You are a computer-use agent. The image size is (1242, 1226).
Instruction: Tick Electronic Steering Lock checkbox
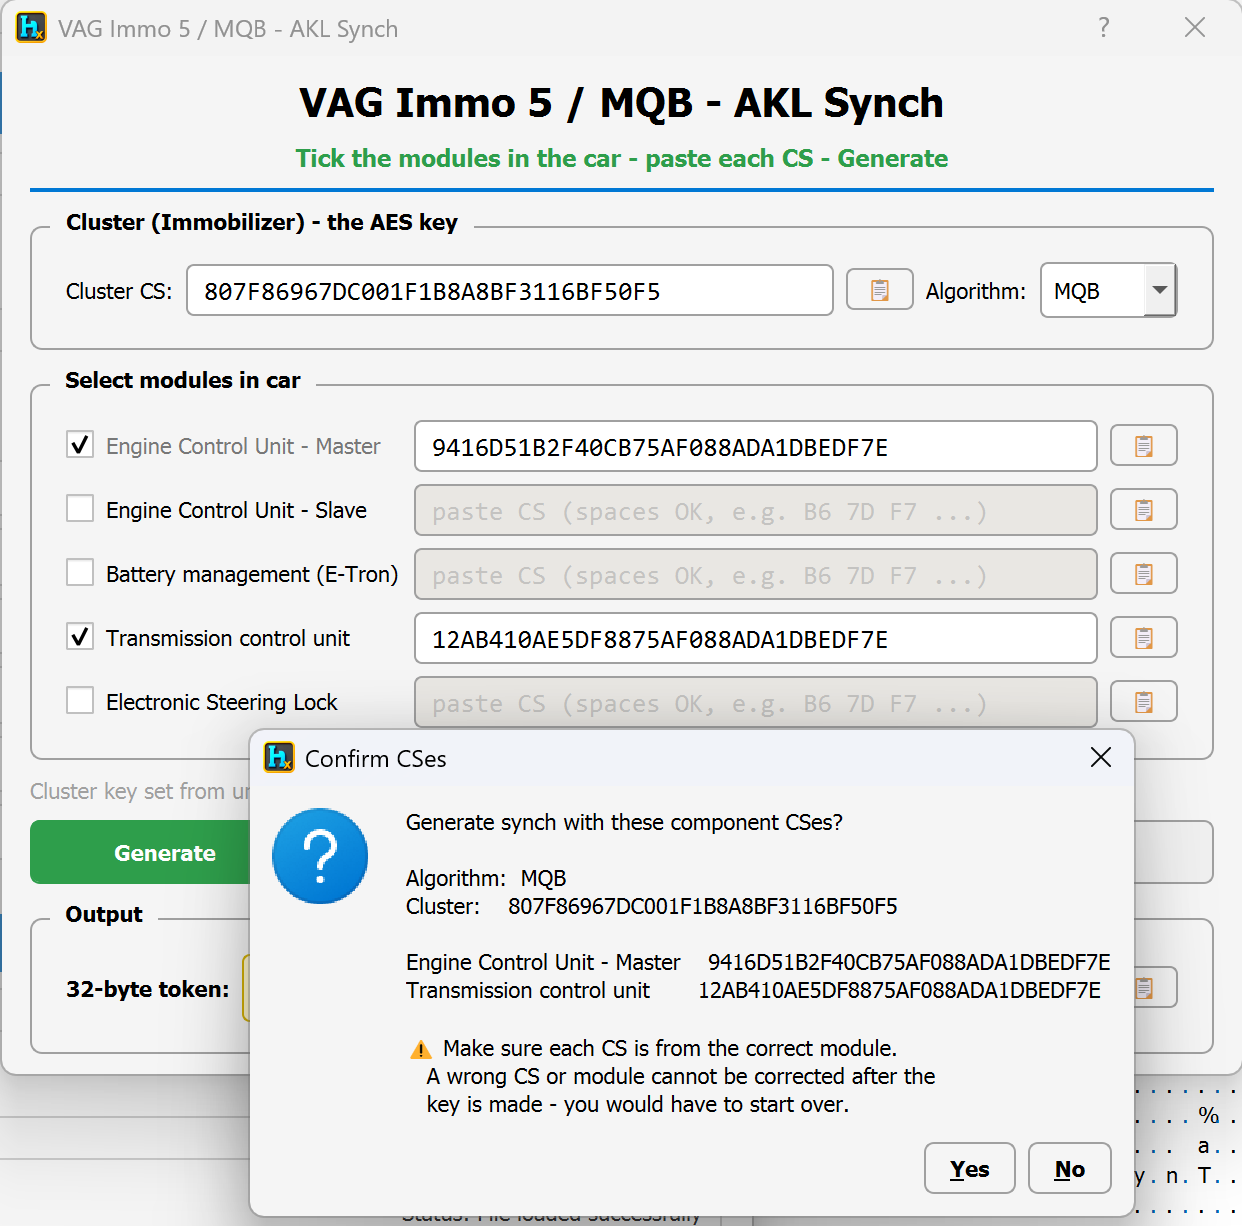[x=80, y=700]
